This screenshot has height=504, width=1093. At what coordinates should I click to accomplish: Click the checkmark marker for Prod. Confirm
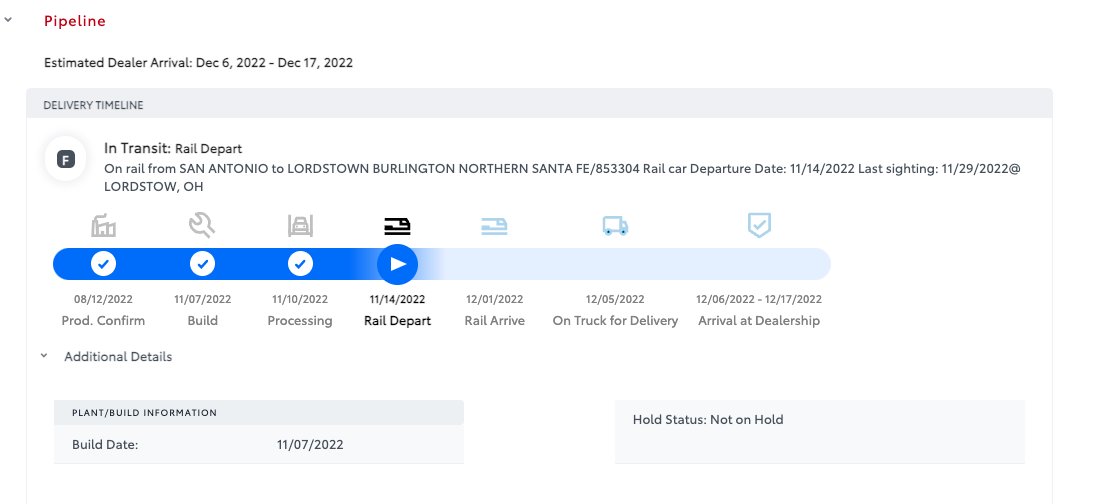[x=103, y=264]
